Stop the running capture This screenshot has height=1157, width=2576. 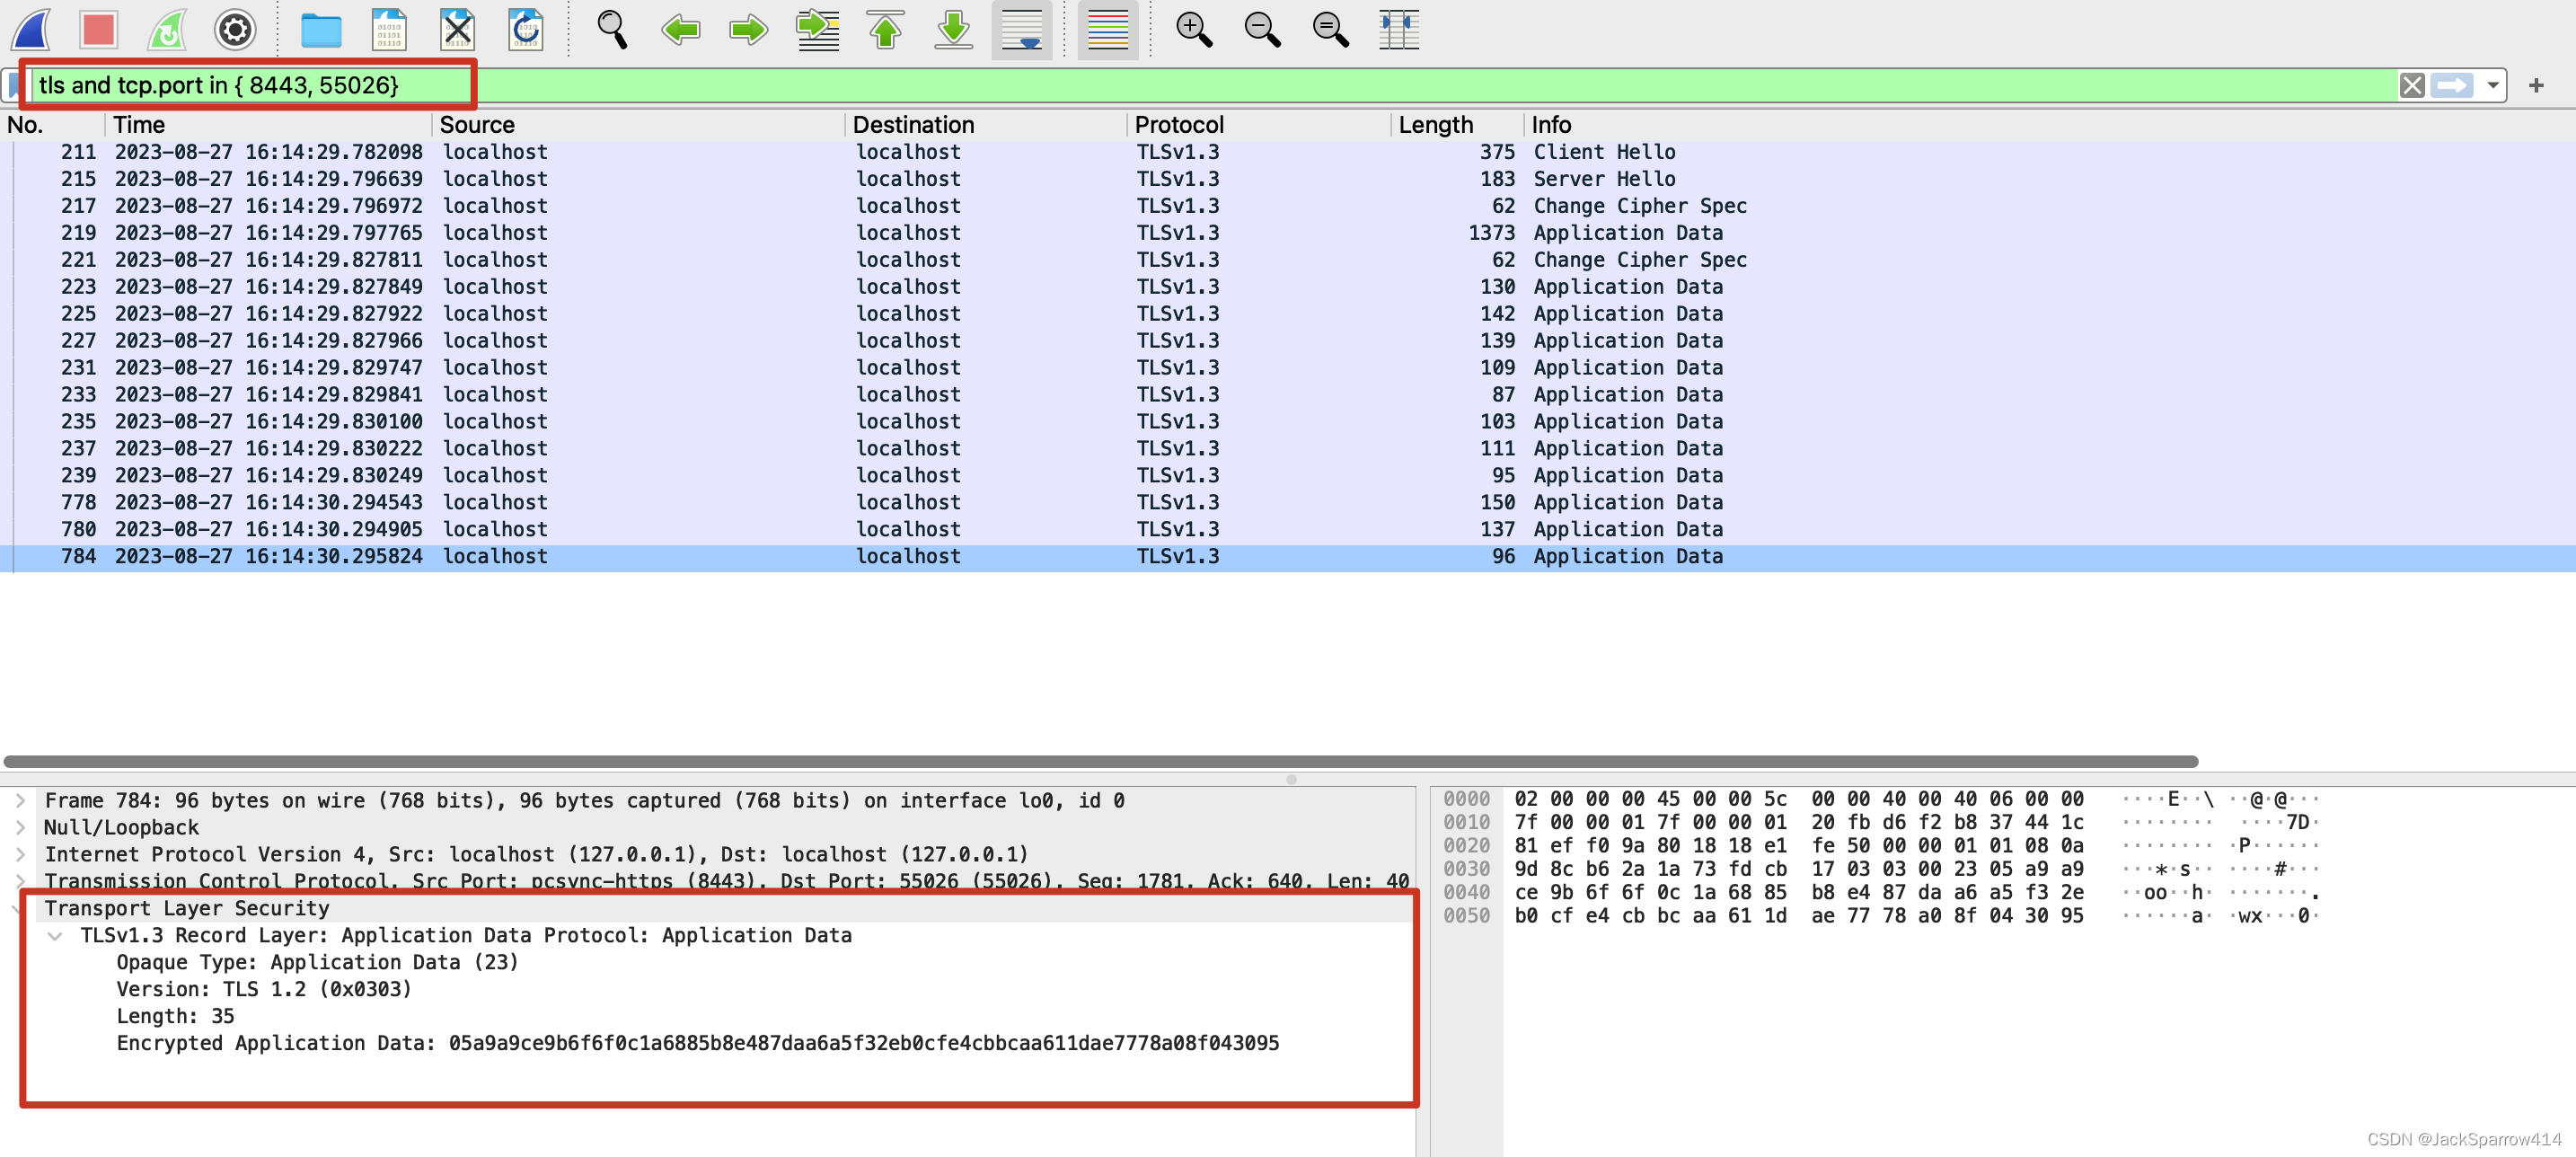pos(99,30)
